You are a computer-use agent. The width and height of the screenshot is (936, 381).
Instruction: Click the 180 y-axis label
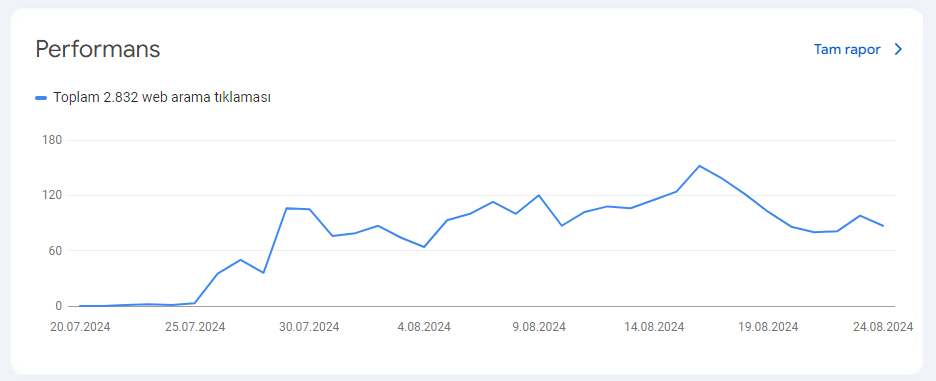(x=53, y=140)
